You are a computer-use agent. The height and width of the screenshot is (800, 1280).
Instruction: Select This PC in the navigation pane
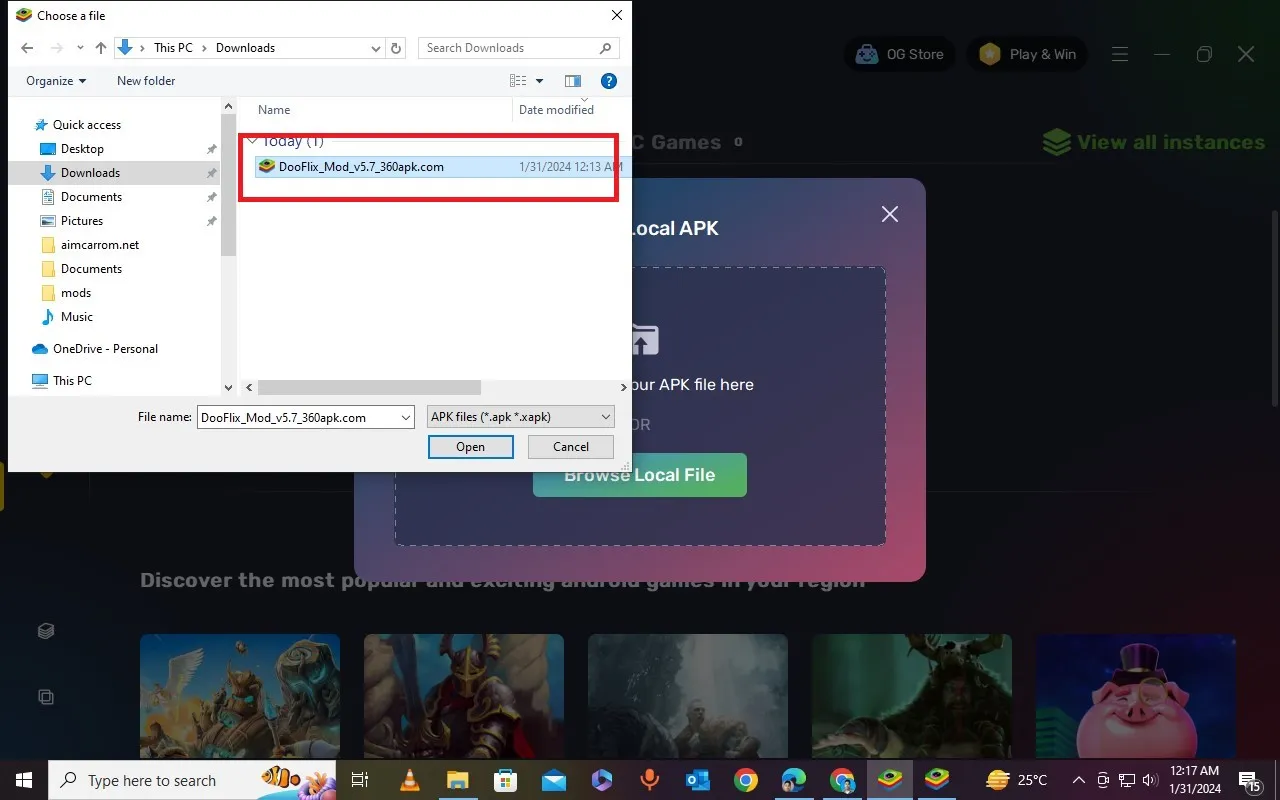[72, 381]
